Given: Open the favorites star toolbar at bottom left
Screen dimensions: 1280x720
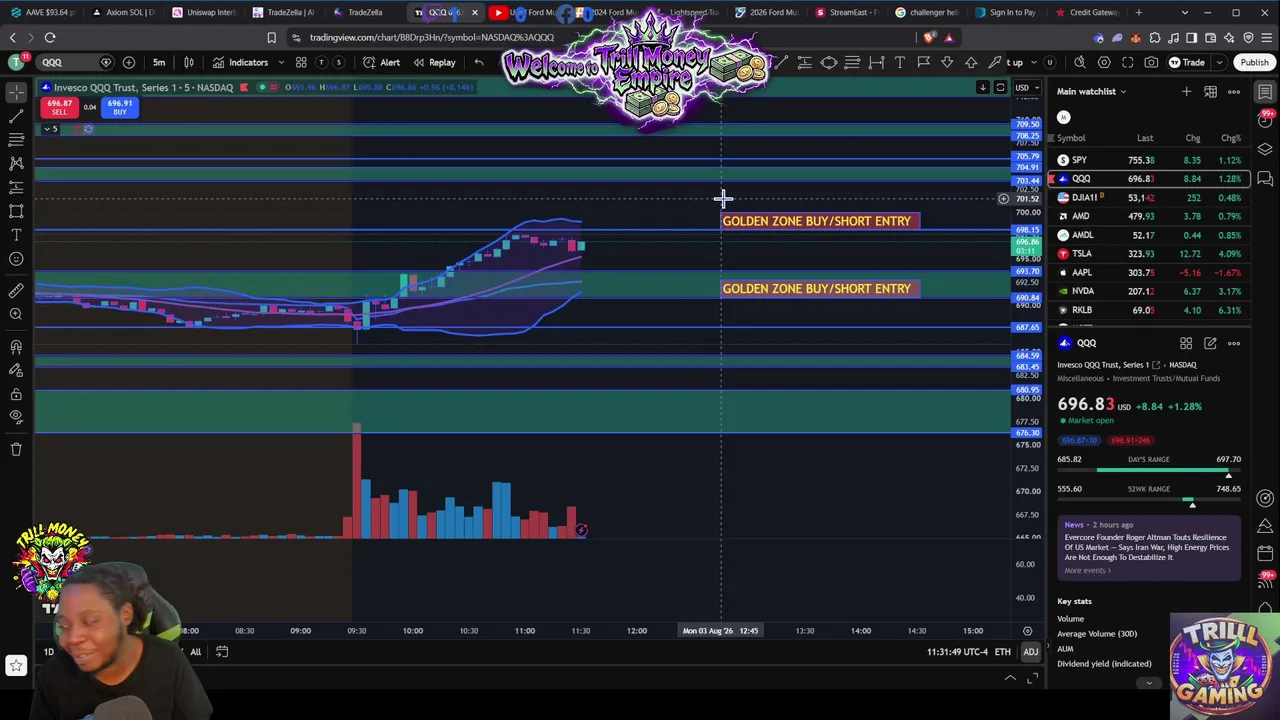Looking at the screenshot, I should point(16,665).
